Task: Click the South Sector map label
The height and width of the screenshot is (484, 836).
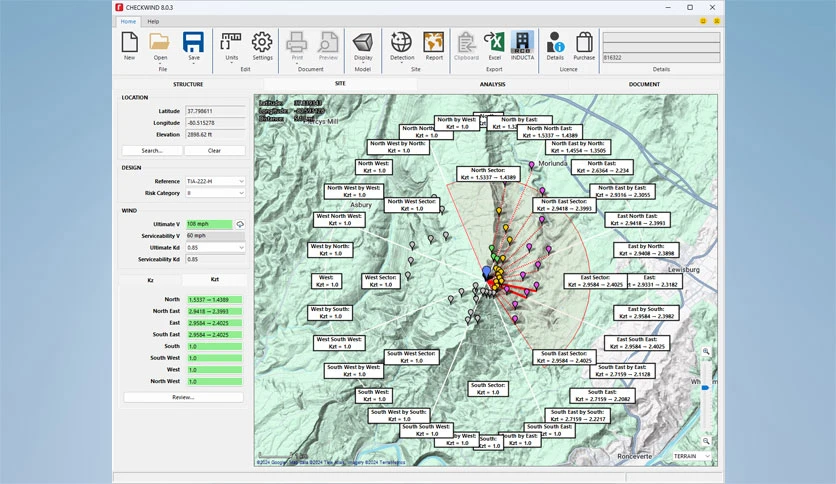Action: click(x=487, y=389)
